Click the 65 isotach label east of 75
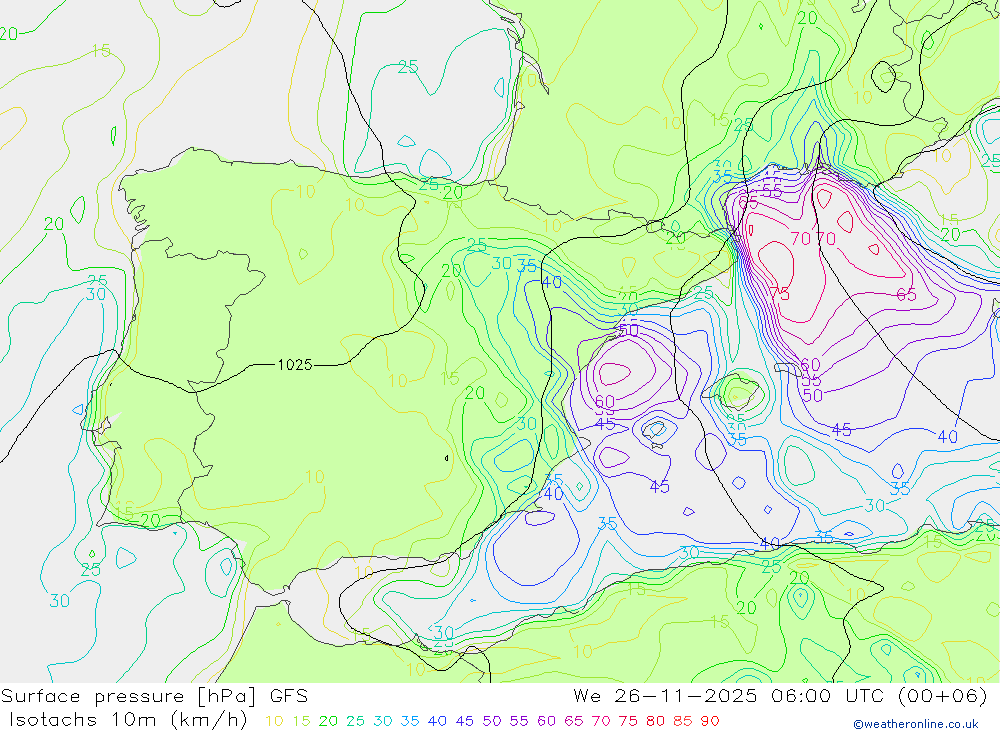The width and height of the screenshot is (1000, 733). 906,295
